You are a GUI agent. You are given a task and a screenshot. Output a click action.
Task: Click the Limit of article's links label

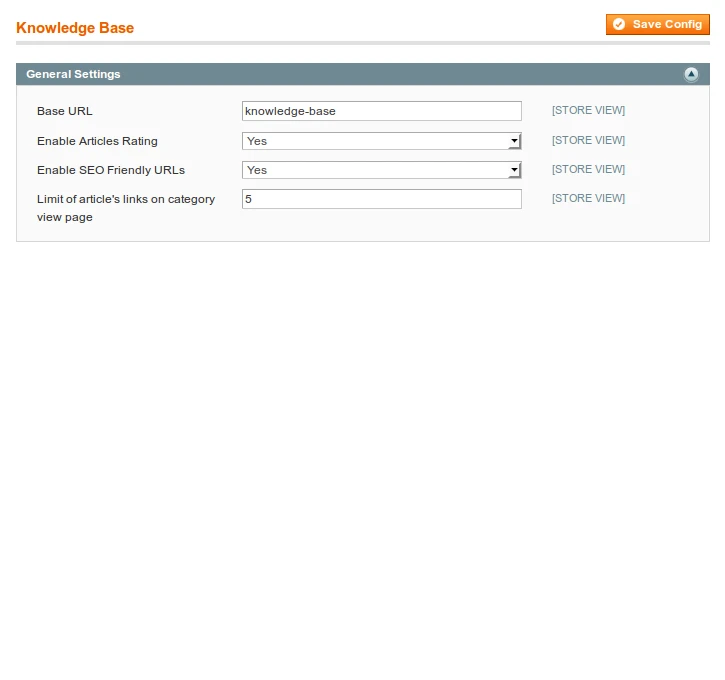tap(125, 199)
